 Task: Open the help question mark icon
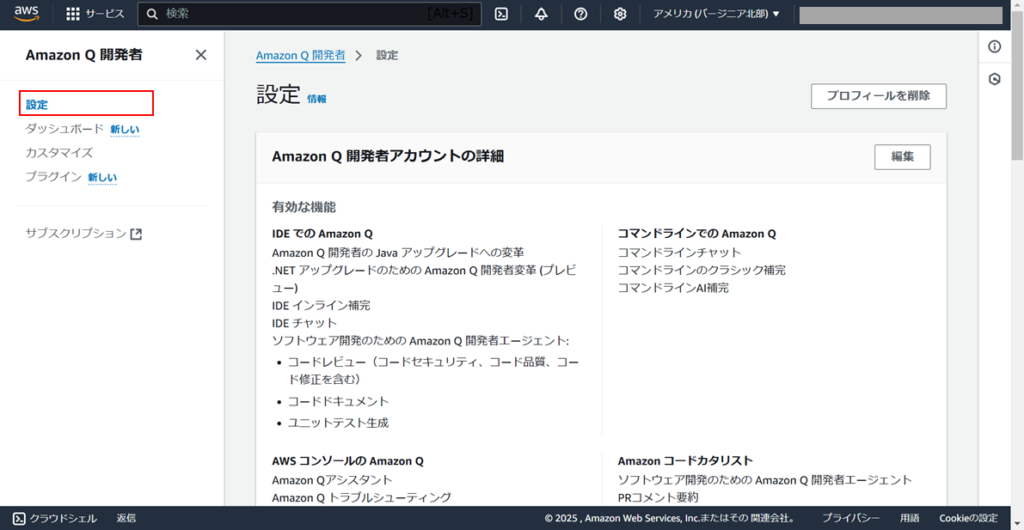[581, 14]
